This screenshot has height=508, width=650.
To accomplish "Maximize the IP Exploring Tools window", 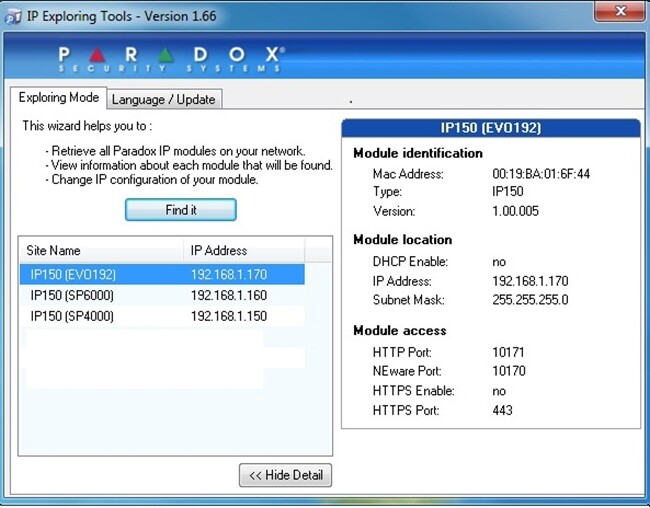I will pyautogui.click(x=573, y=12).
